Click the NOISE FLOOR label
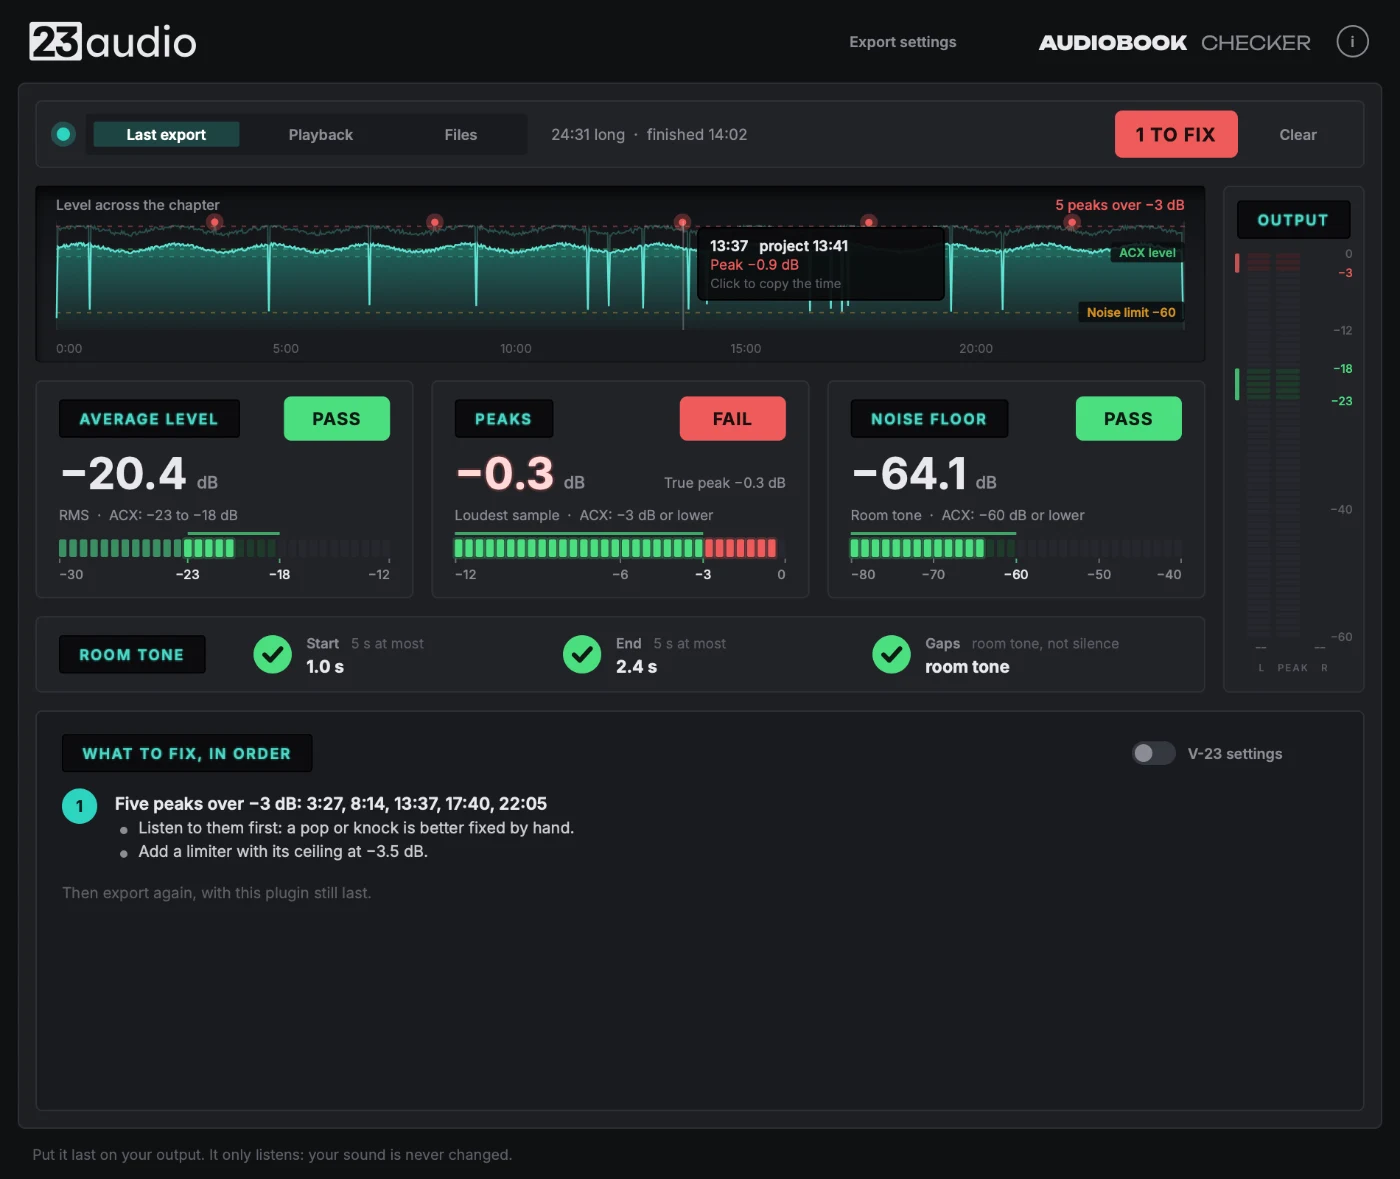The width and height of the screenshot is (1400, 1179). (929, 419)
